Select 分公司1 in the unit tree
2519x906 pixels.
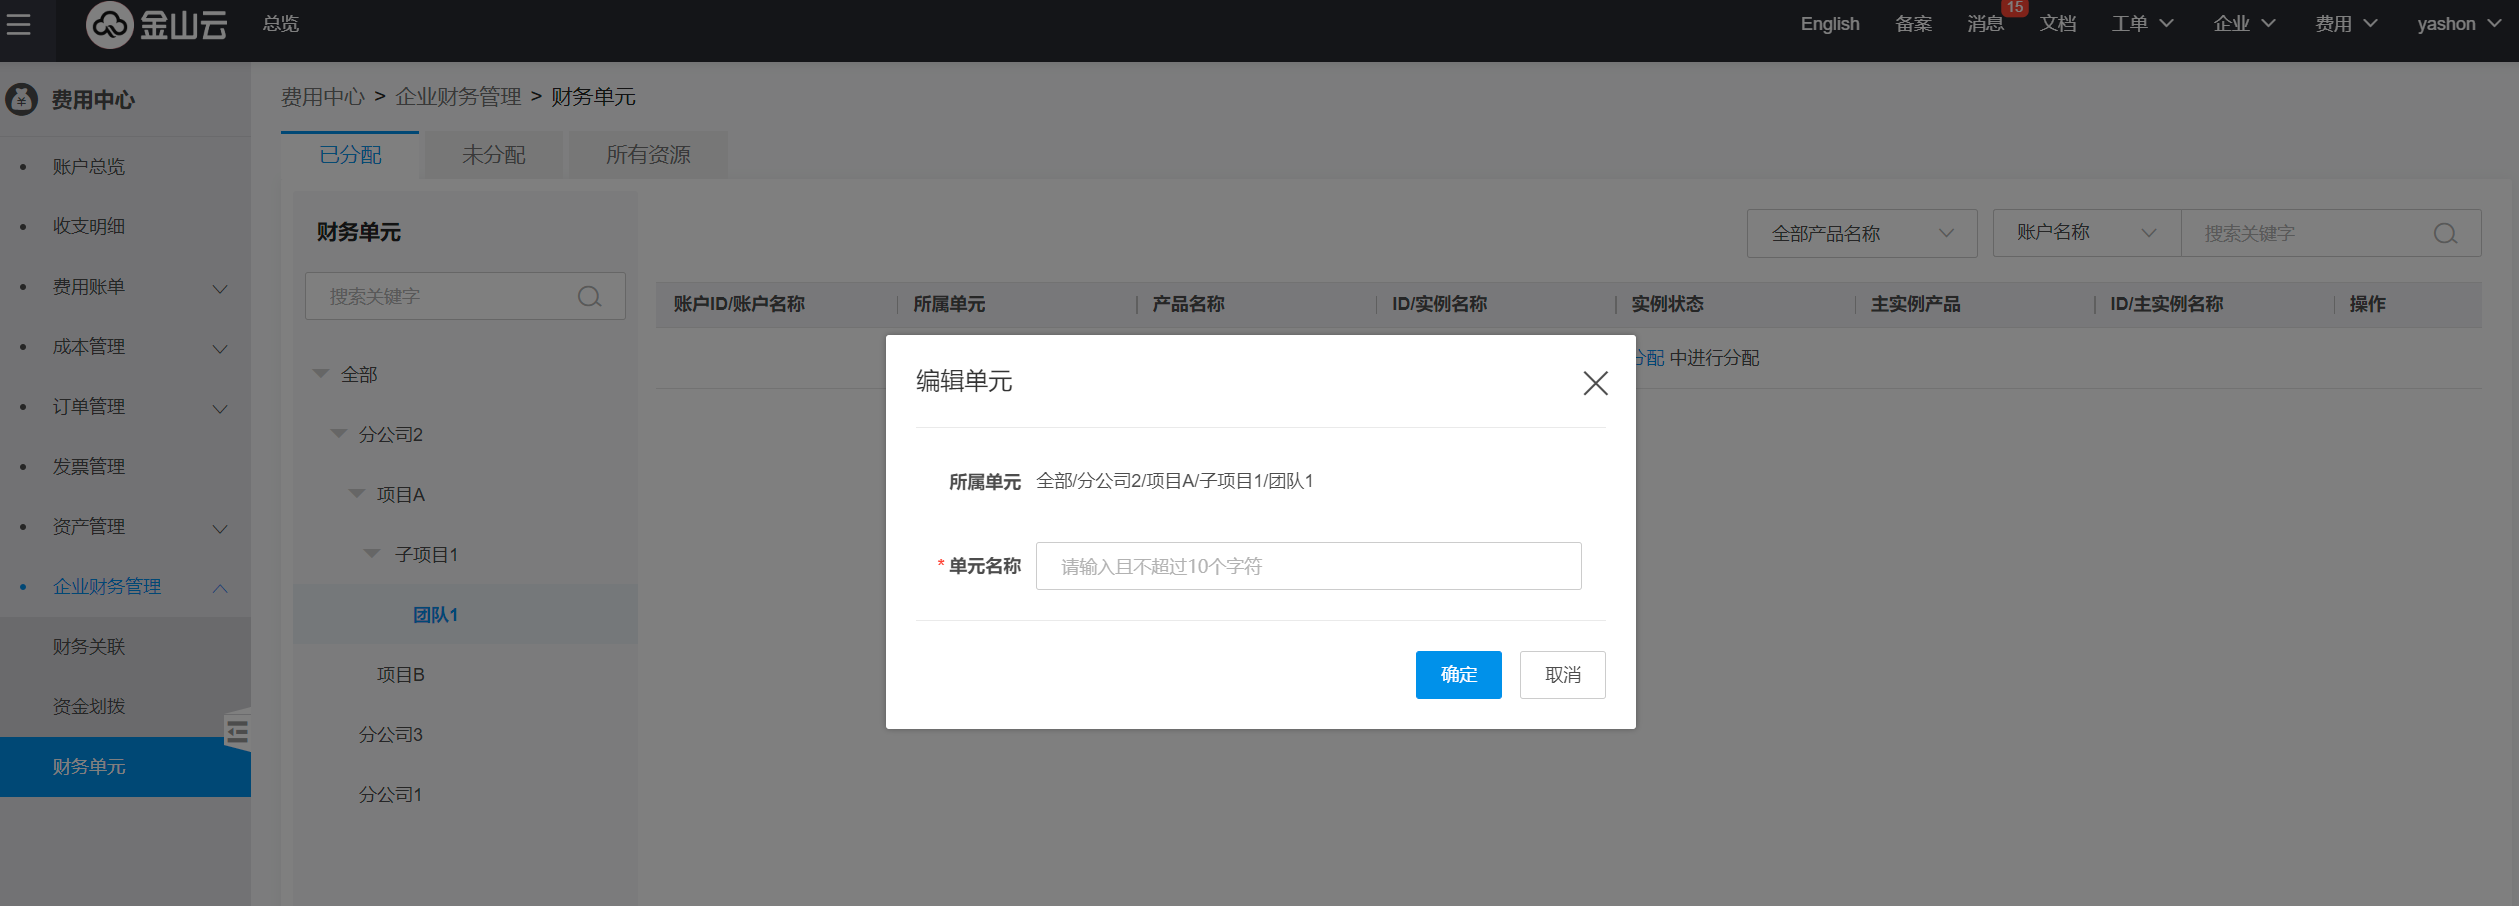click(x=391, y=795)
